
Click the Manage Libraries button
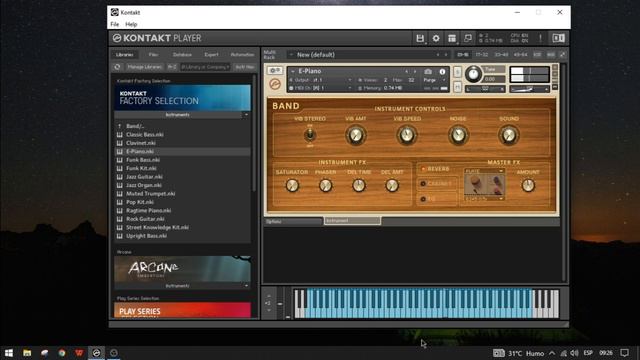(144, 67)
